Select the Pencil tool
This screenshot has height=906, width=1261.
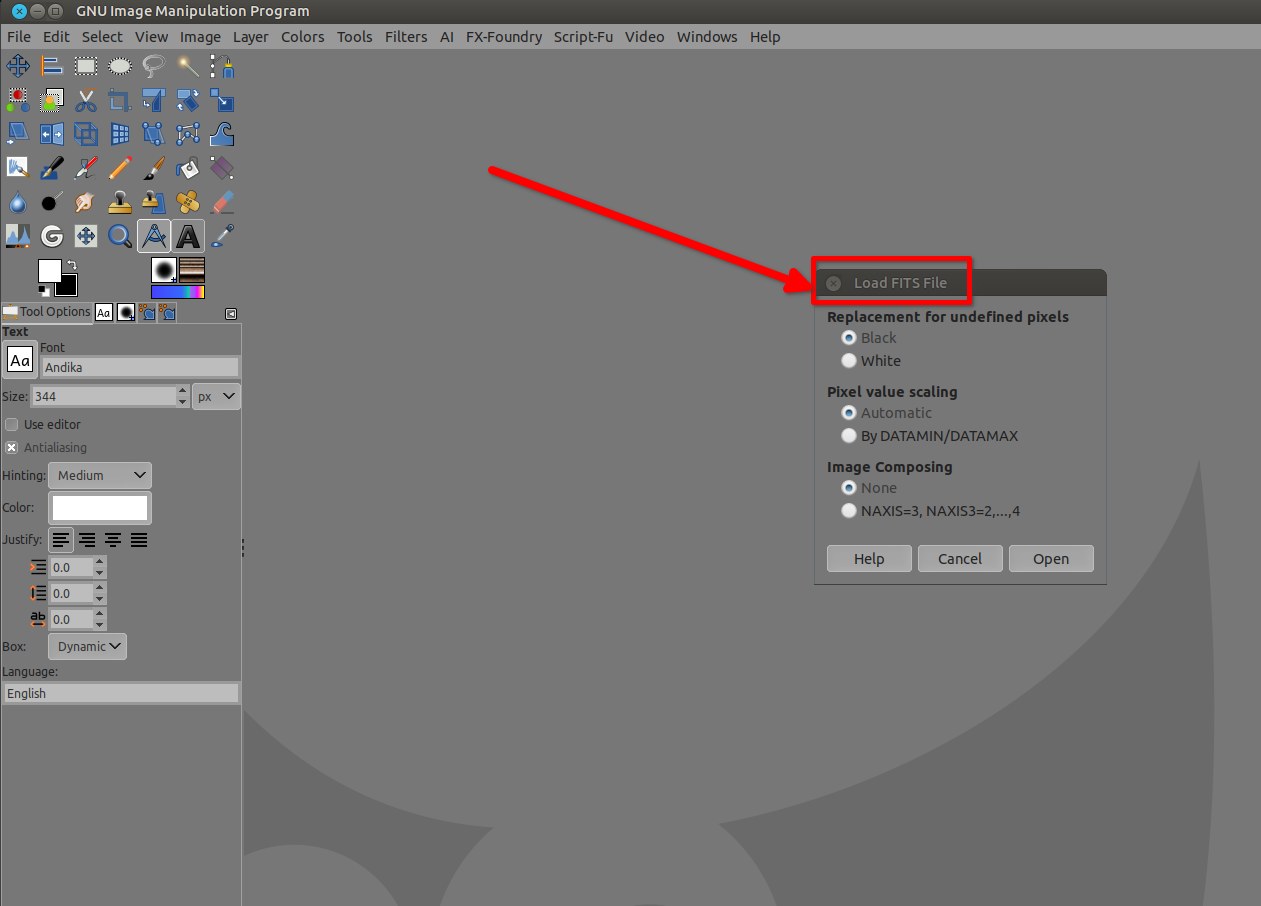click(120, 167)
